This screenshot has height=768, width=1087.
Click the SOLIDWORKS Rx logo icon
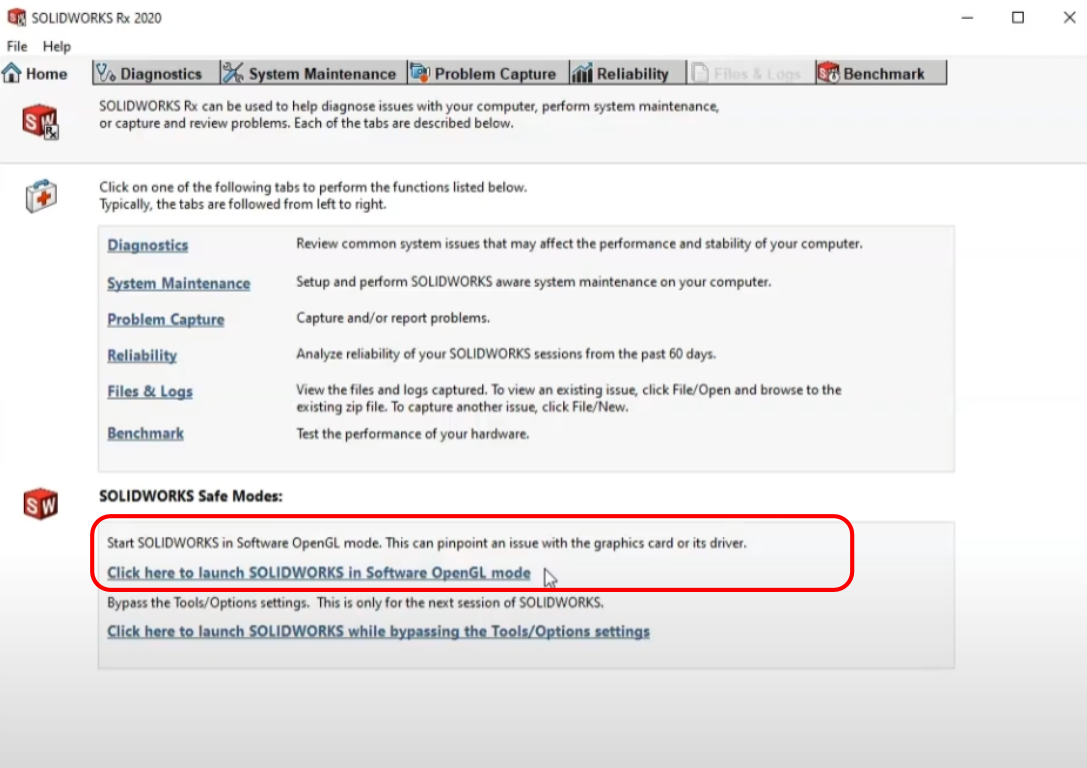click(x=40, y=122)
